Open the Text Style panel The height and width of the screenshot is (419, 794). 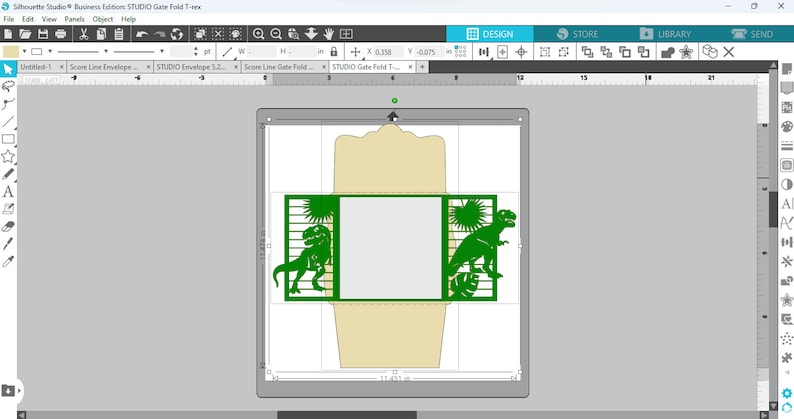coord(786,204)
